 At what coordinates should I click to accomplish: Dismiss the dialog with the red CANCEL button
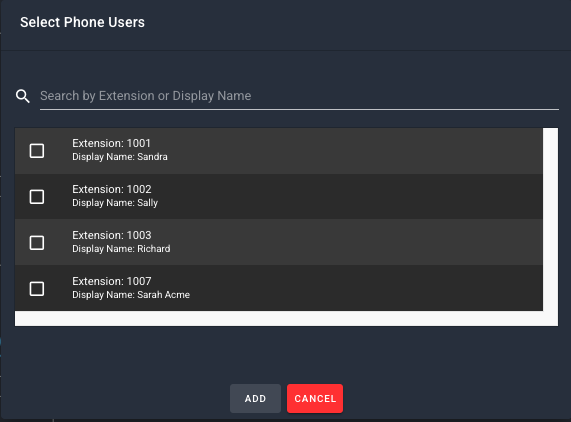pos(315,398)
